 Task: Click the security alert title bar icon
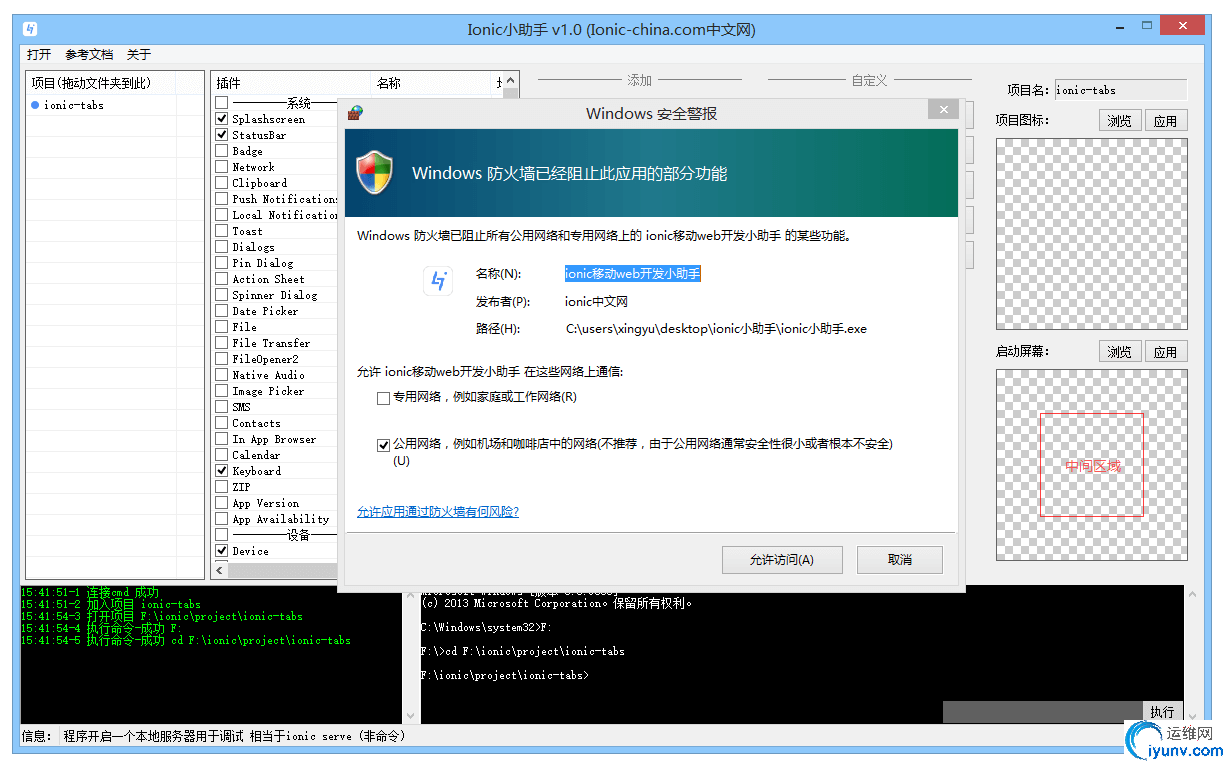click(354, 113)
